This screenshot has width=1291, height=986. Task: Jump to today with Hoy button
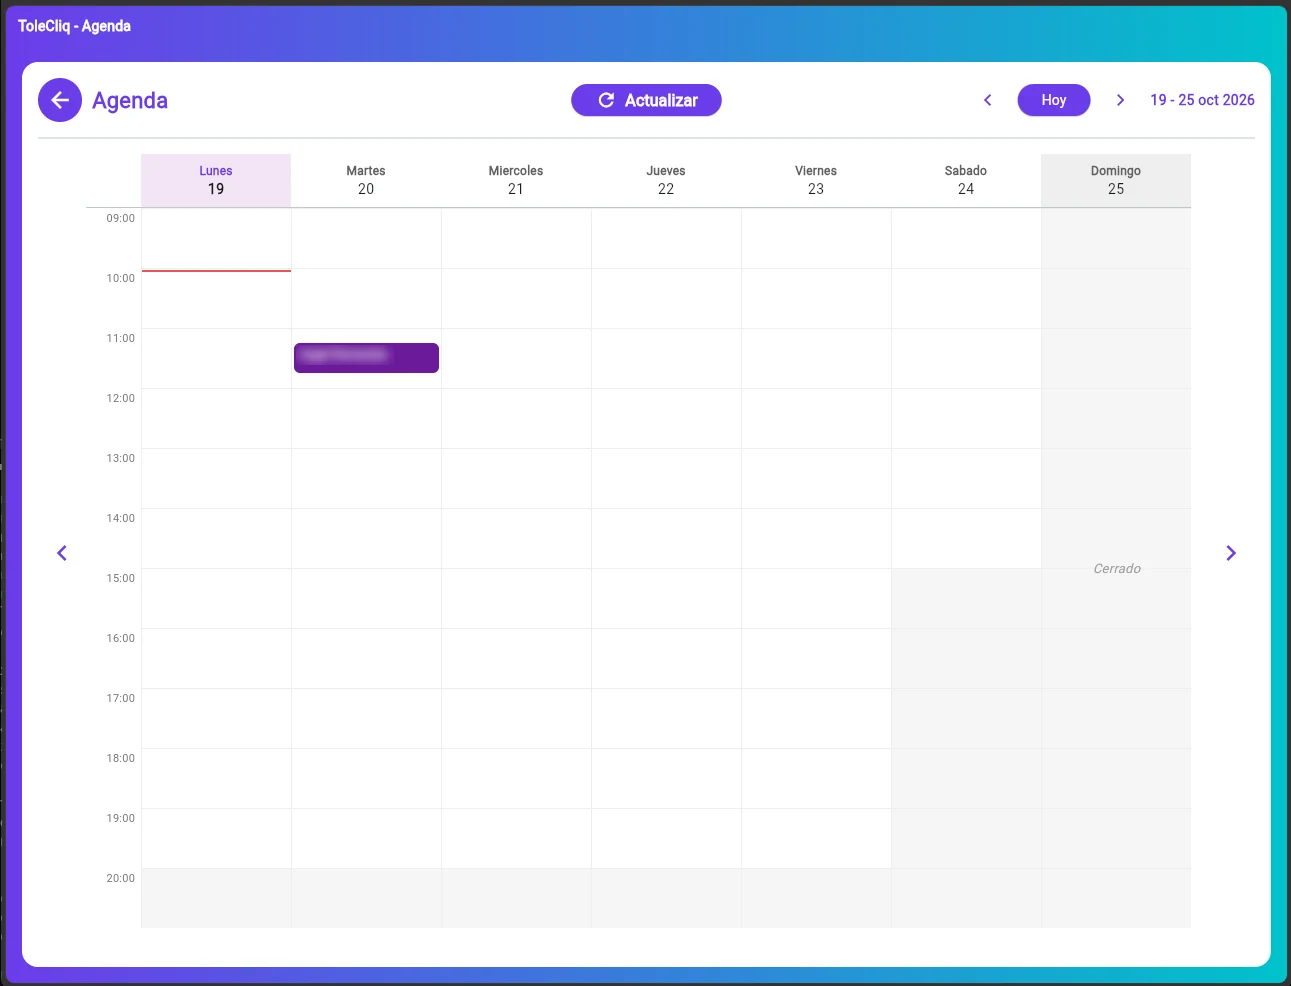coord(1054,100)
